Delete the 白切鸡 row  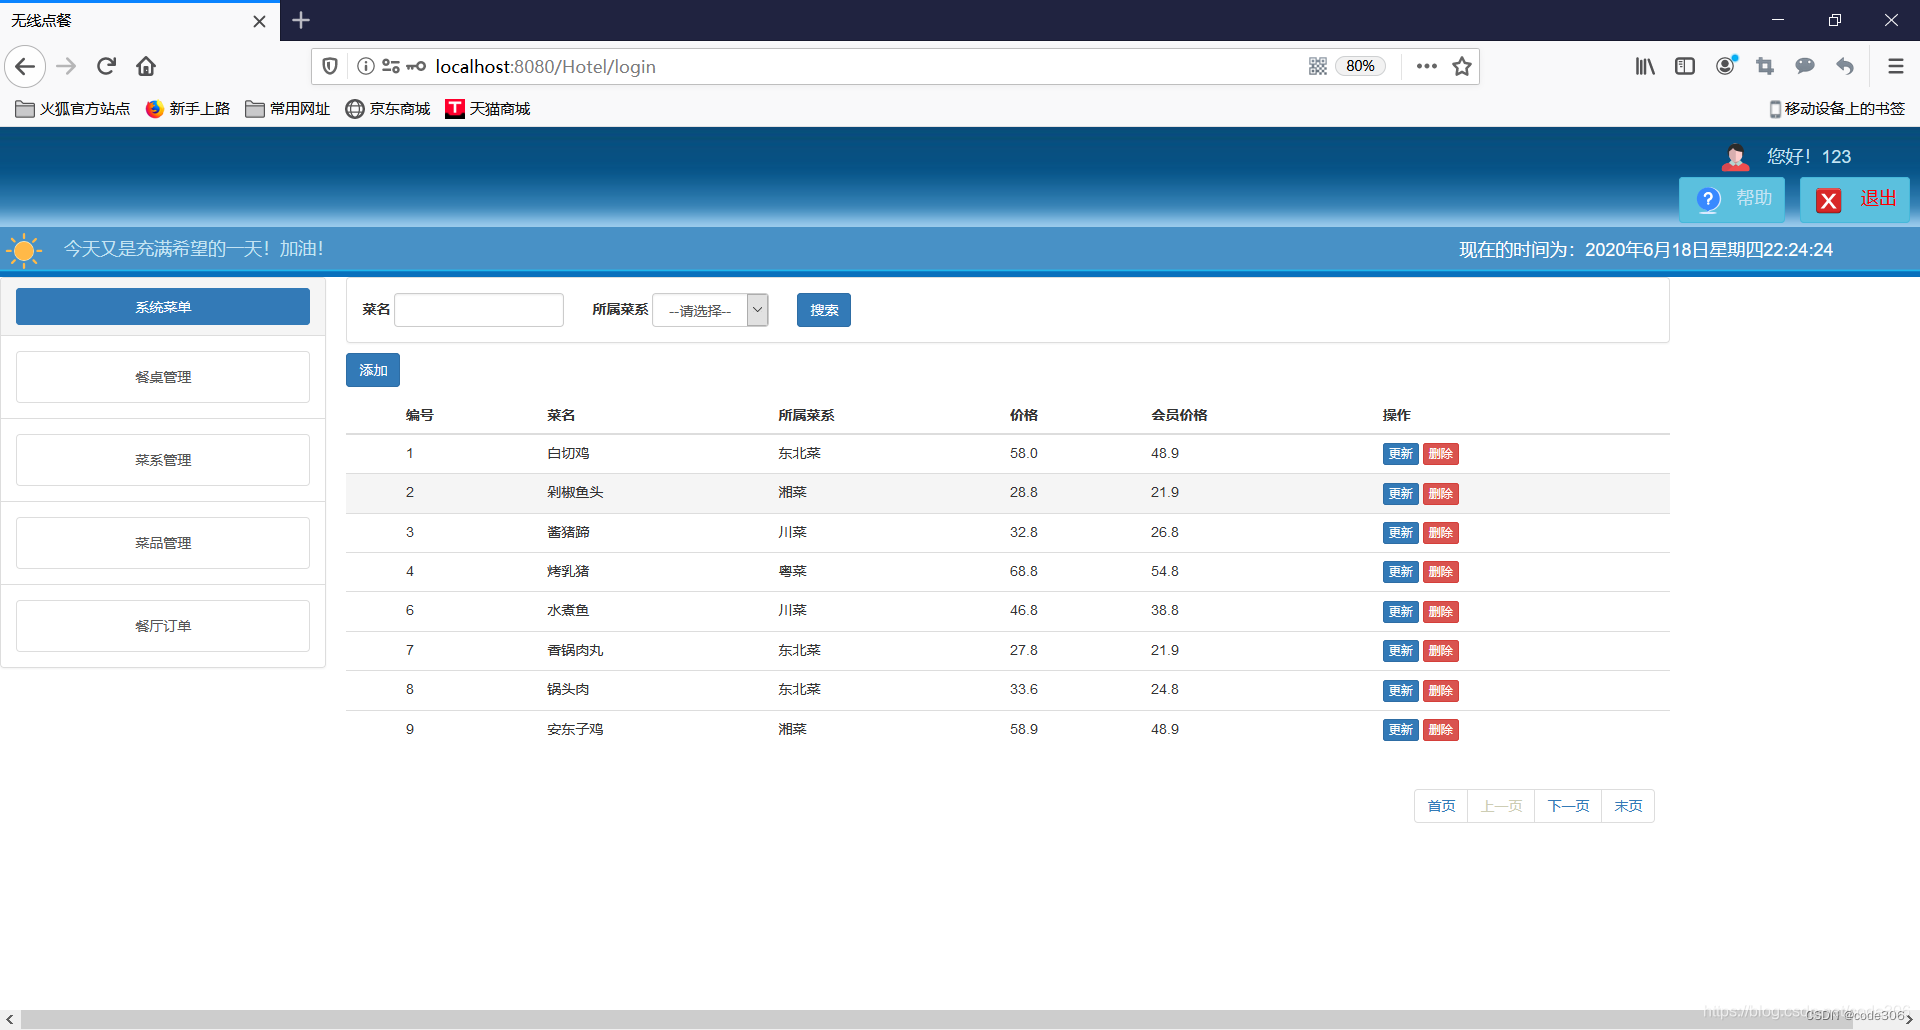1441,454
